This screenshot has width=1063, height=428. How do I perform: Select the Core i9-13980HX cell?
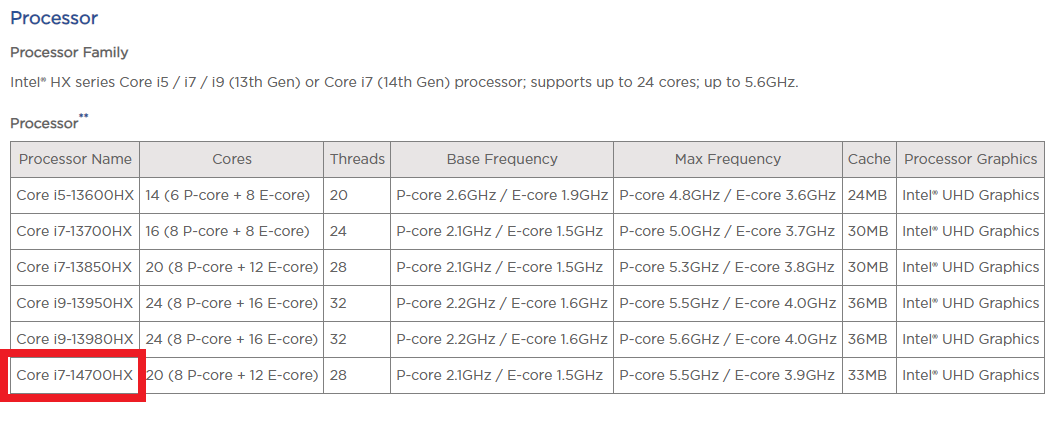75,339
